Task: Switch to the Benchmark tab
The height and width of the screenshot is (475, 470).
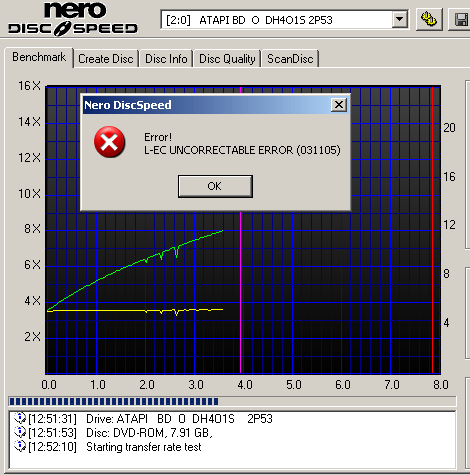Action: (x=39, y=57)
